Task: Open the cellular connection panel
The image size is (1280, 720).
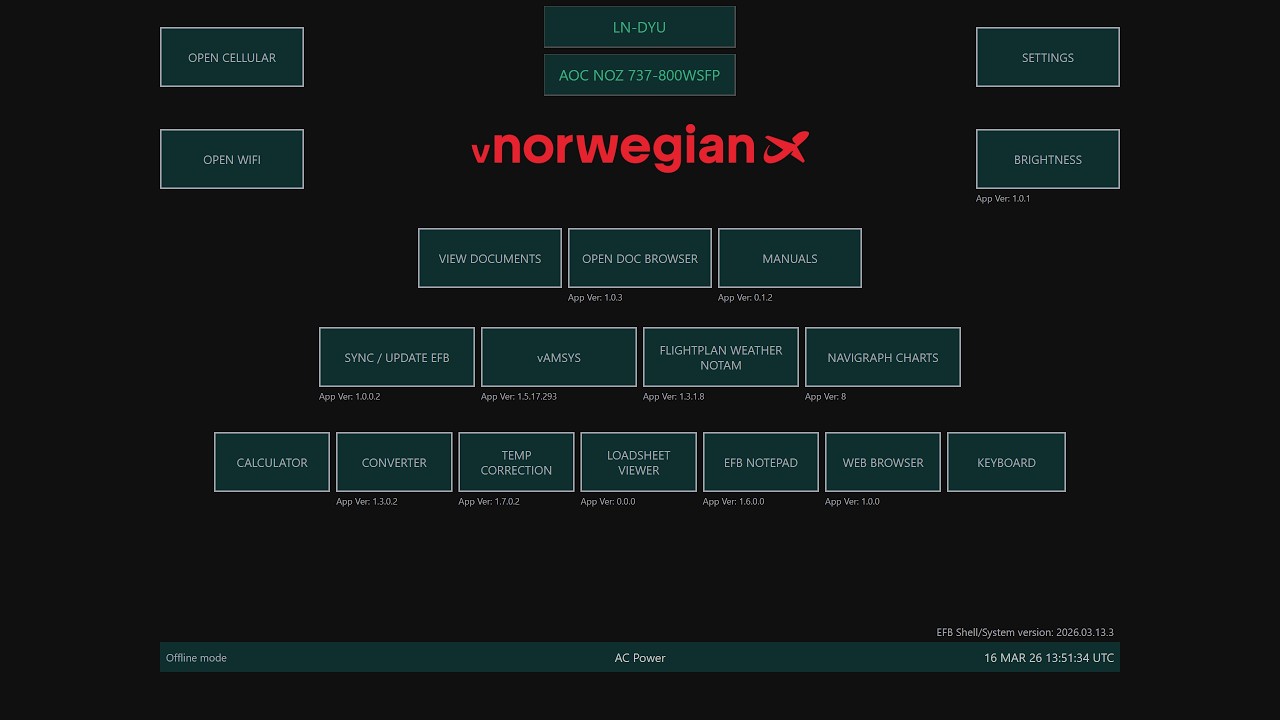Action: (232, 57)
